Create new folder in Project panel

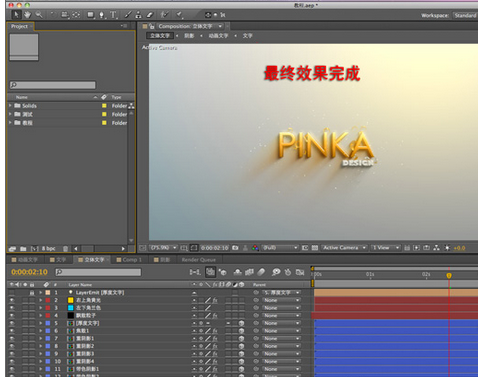pos(23,249)
